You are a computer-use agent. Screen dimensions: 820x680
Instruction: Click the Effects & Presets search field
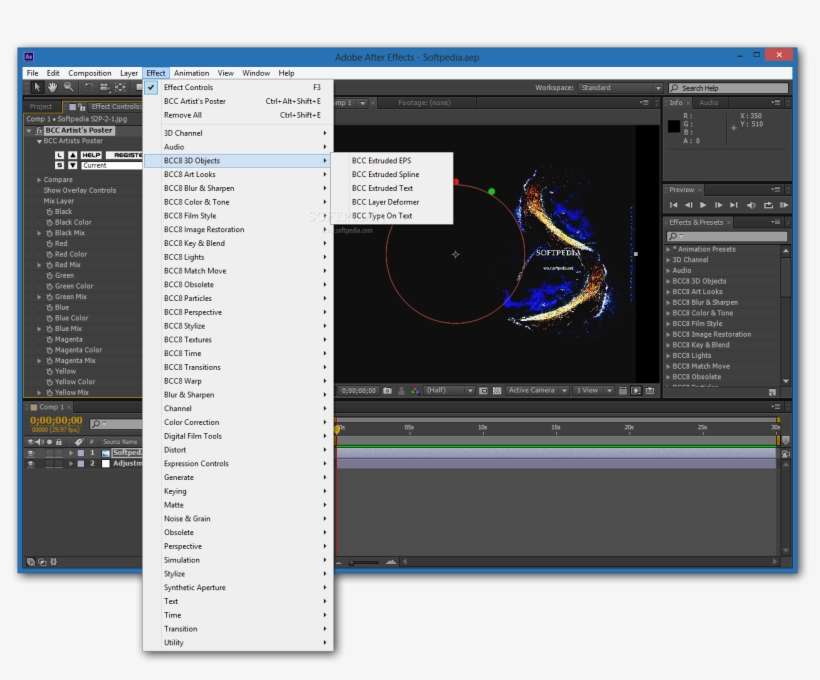pyautogui.click(x=727, y=236)
